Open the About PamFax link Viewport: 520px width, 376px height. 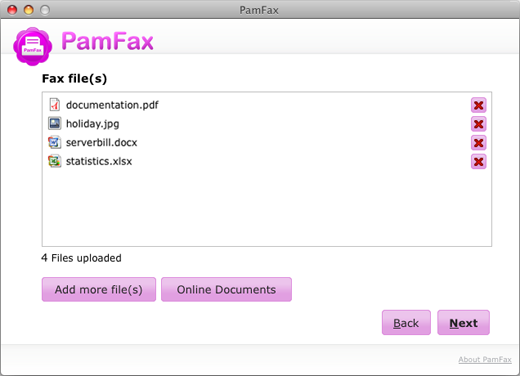(x=485, y=359)
